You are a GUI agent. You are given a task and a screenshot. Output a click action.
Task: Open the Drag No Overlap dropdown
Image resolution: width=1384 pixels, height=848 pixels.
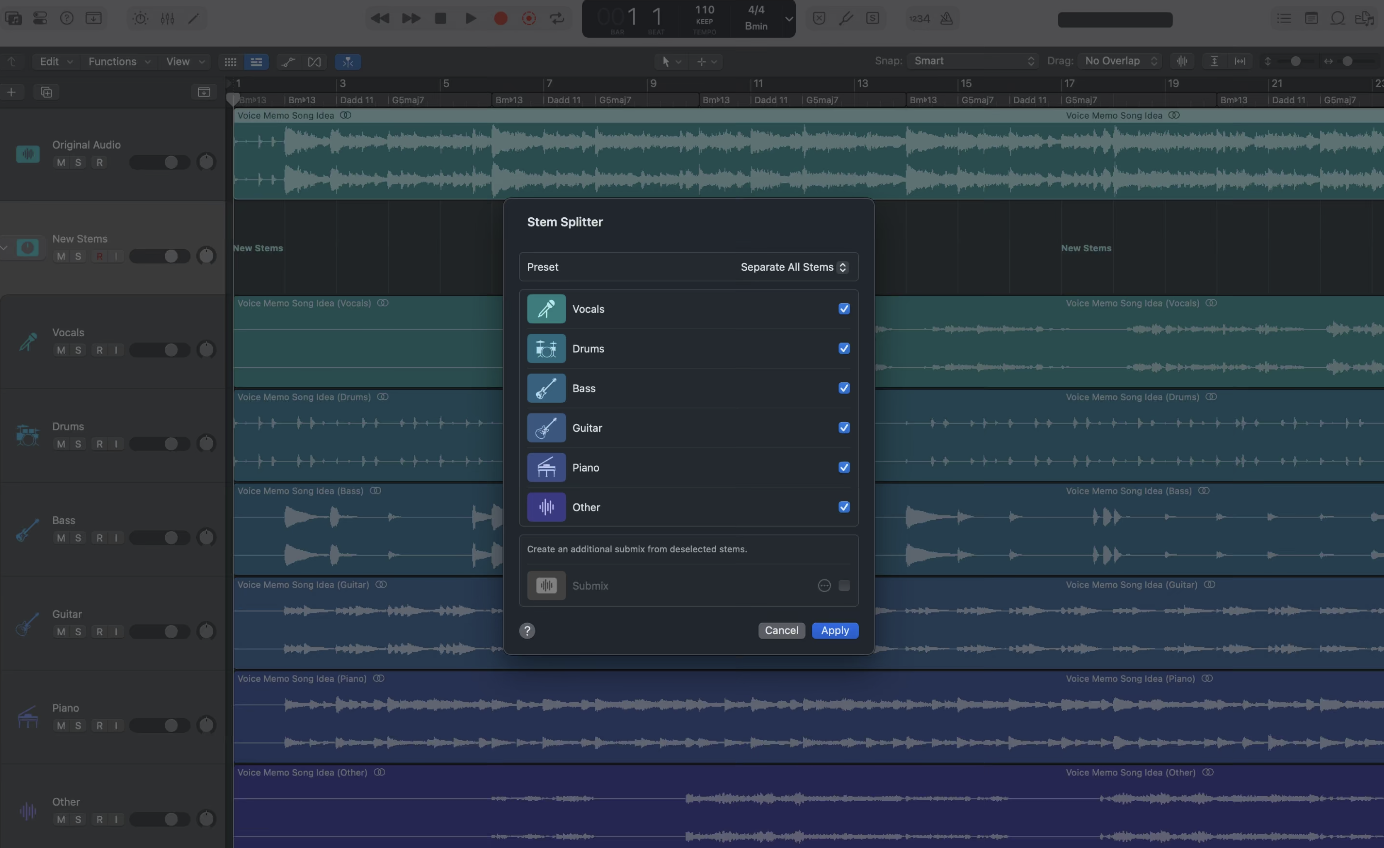tap(1120, 61)
